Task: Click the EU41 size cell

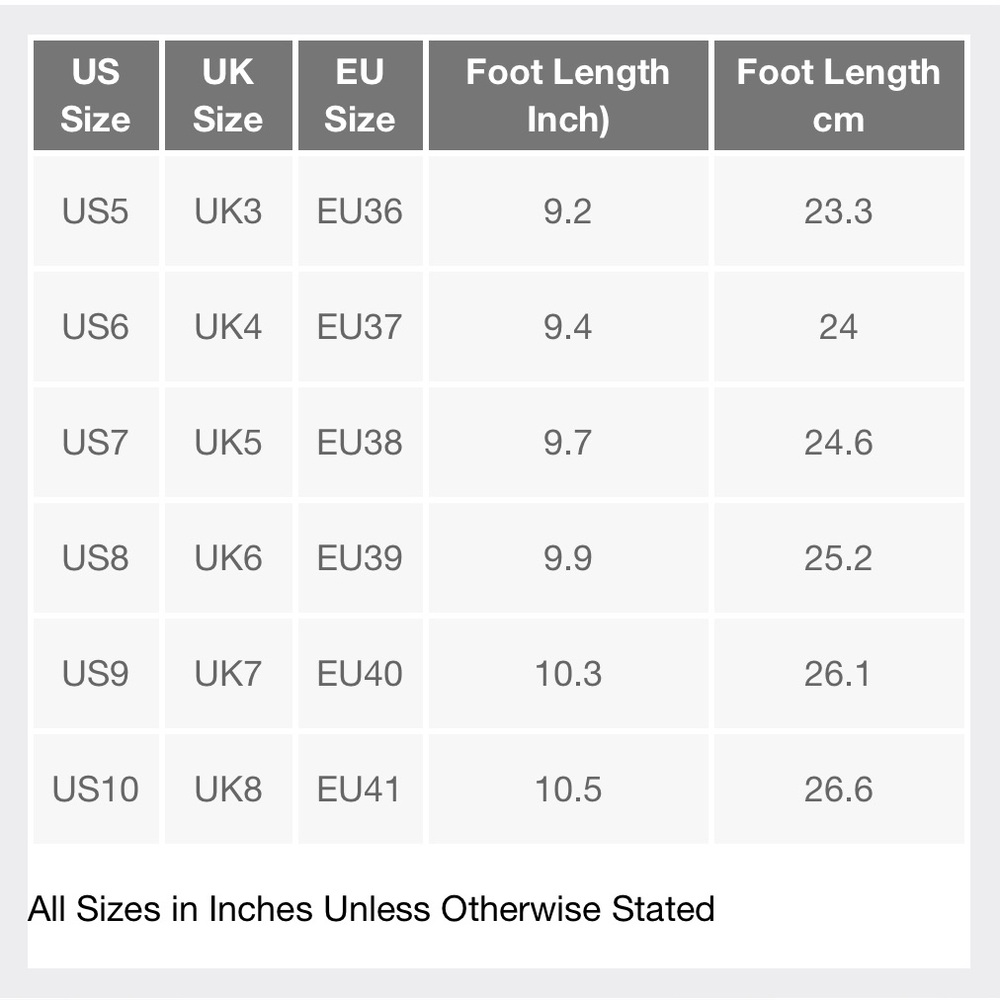Action: pyautogui.click(x=360, y=789)
